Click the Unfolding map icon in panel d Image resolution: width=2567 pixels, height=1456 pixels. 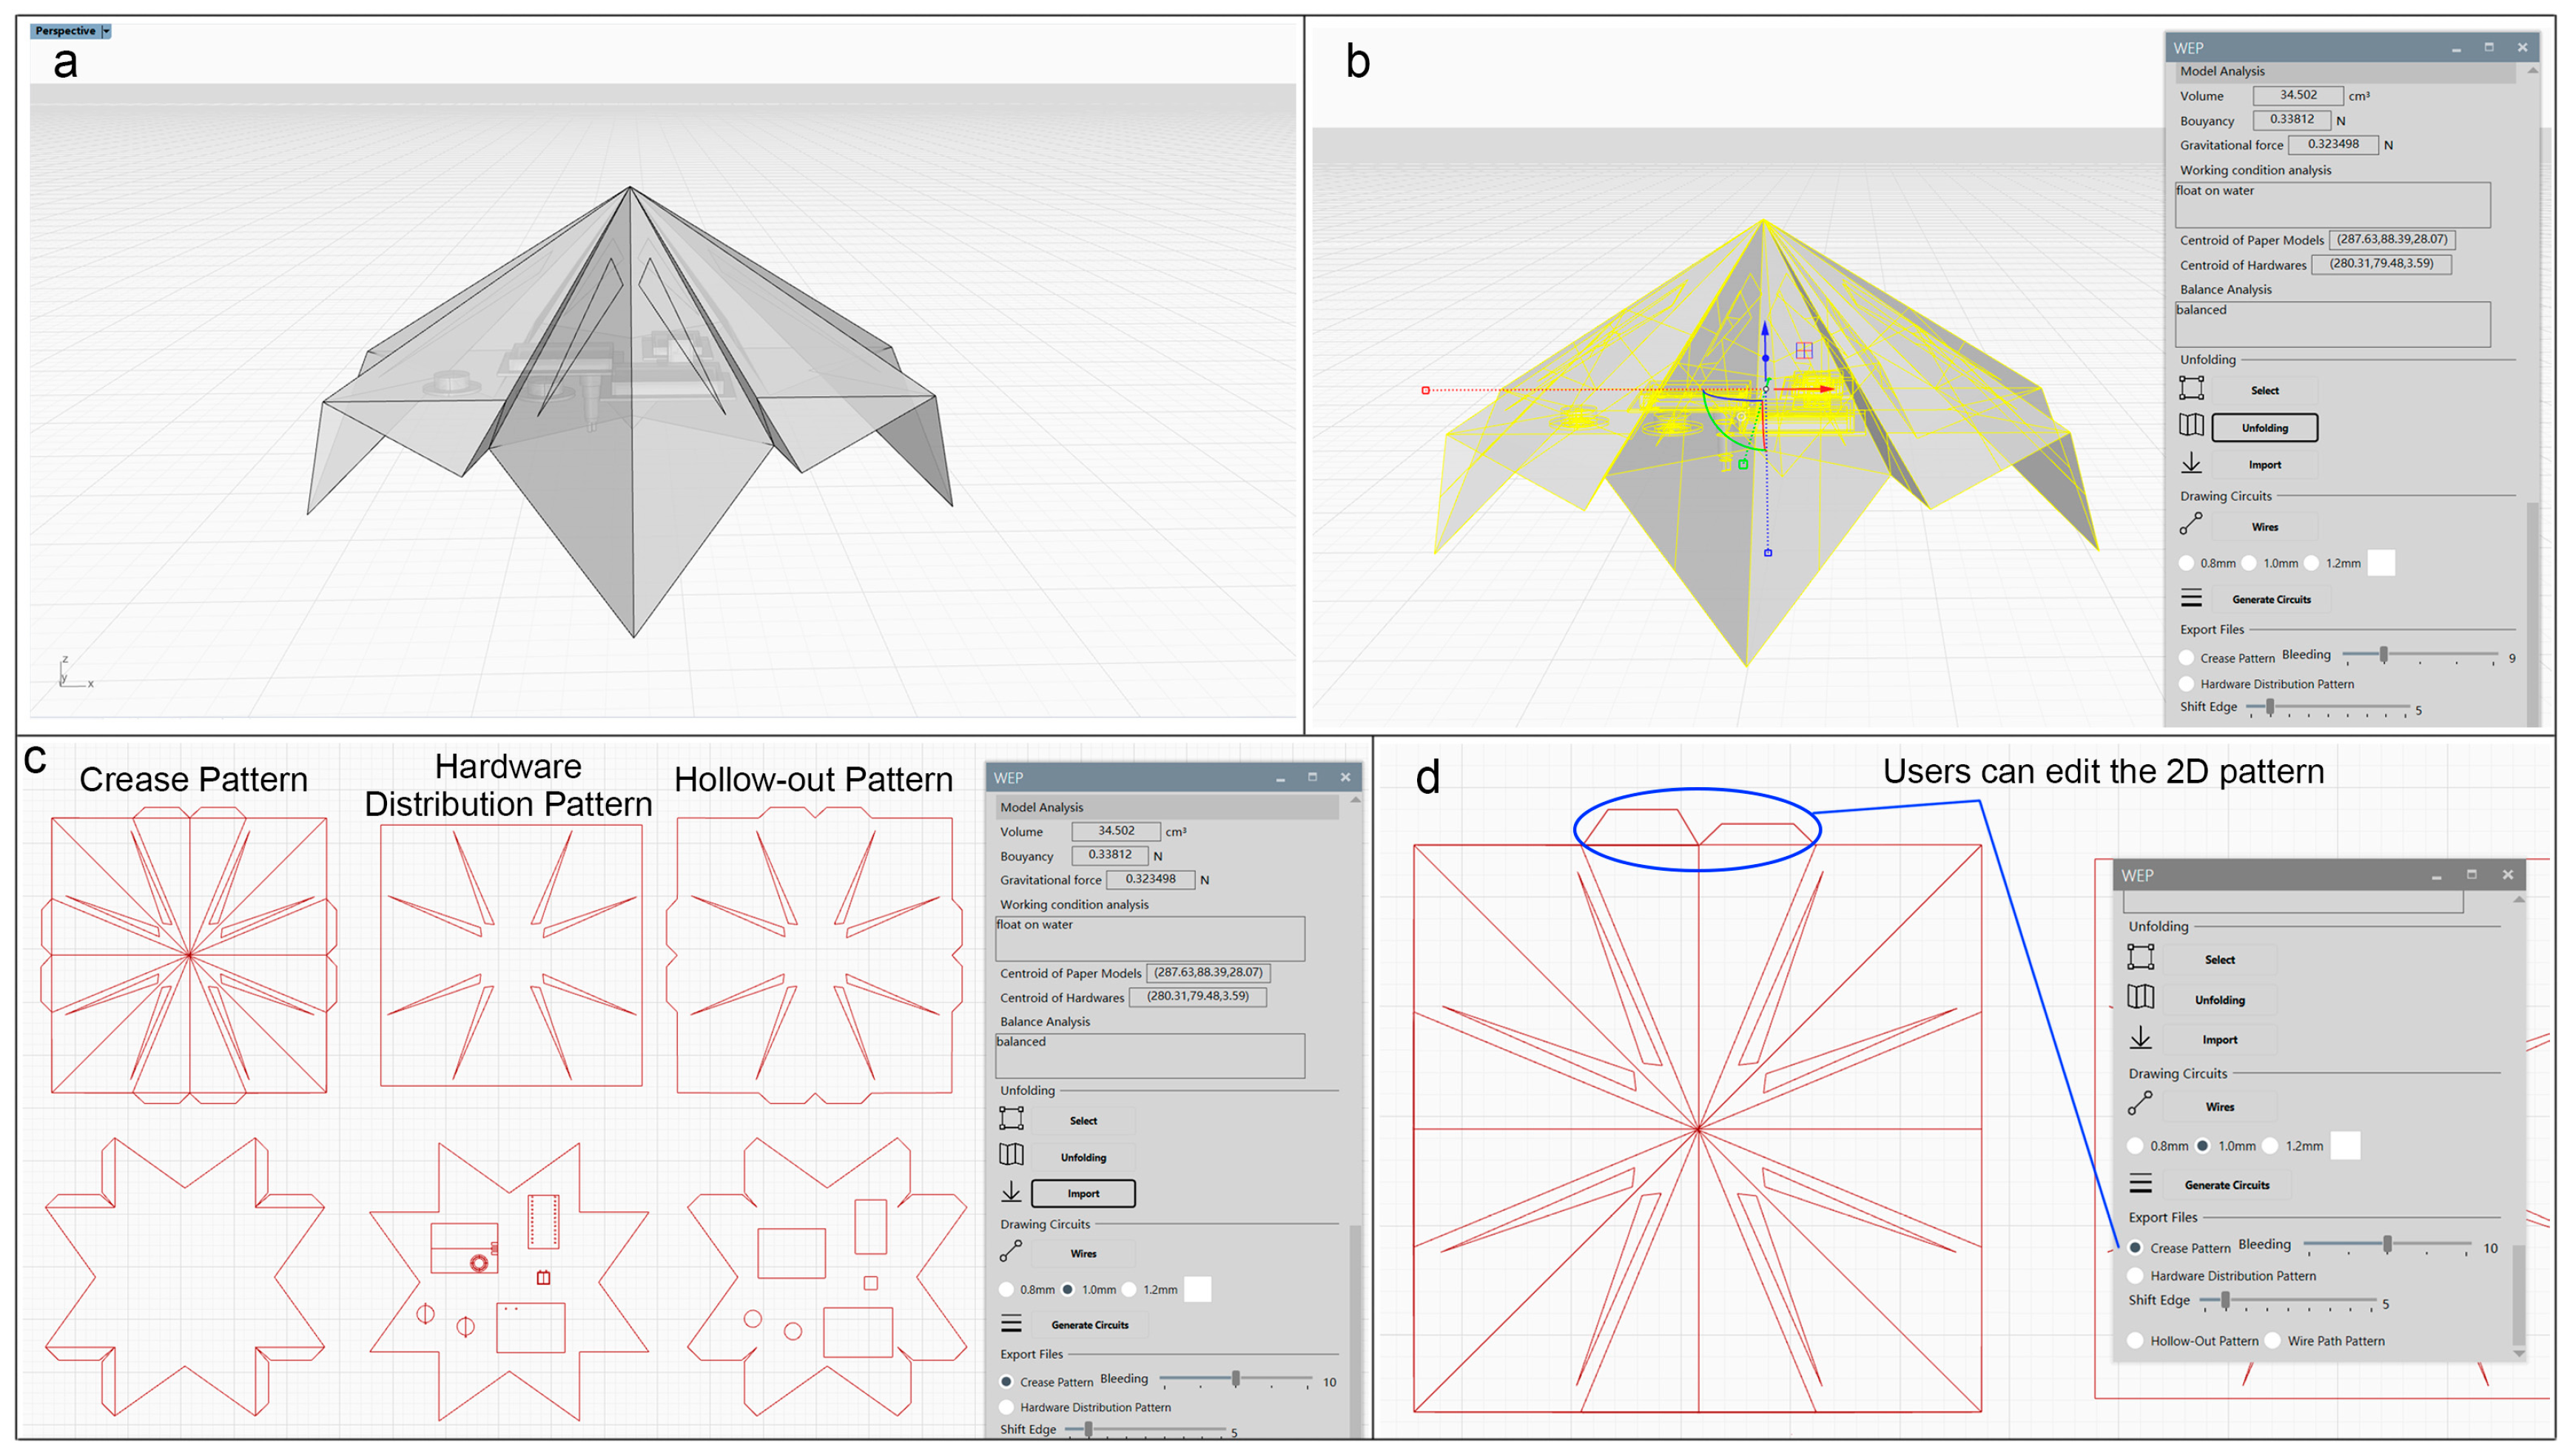[x=2140, y=998]
